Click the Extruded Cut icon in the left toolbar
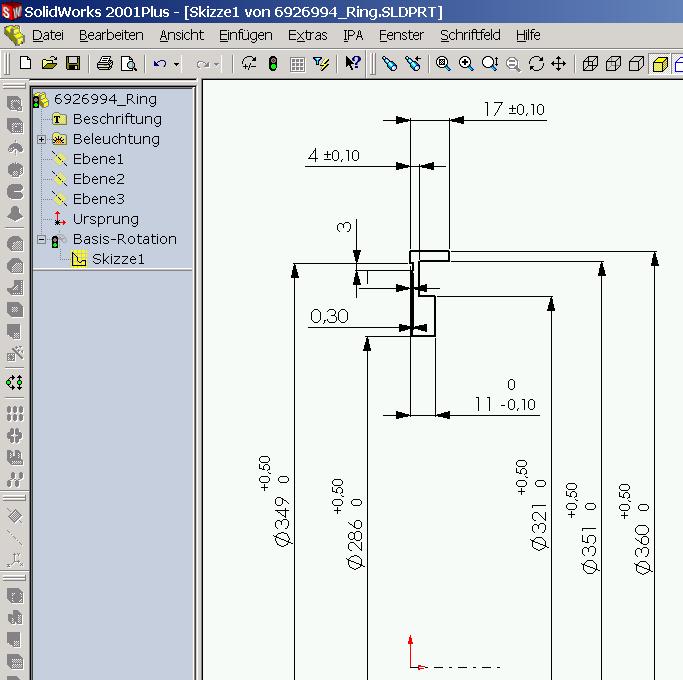This screenshot has width=683, height=680. pos(15,125)
